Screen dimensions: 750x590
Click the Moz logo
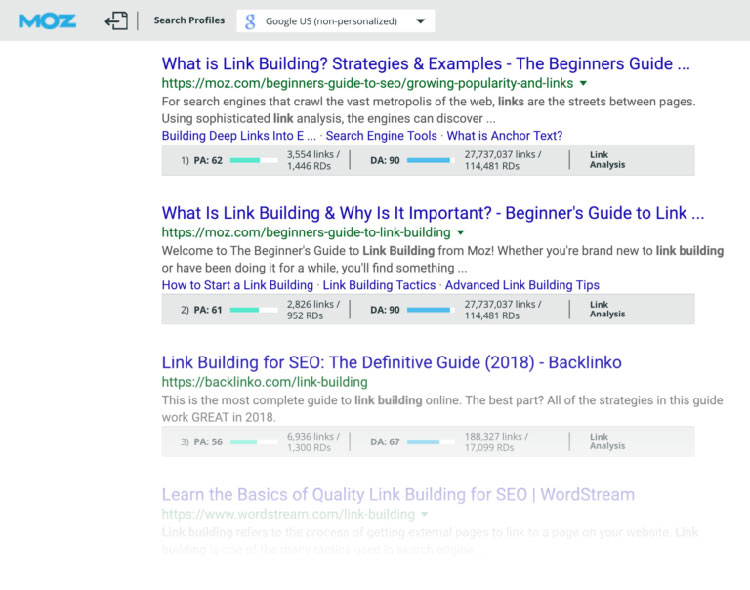point(47,21)
